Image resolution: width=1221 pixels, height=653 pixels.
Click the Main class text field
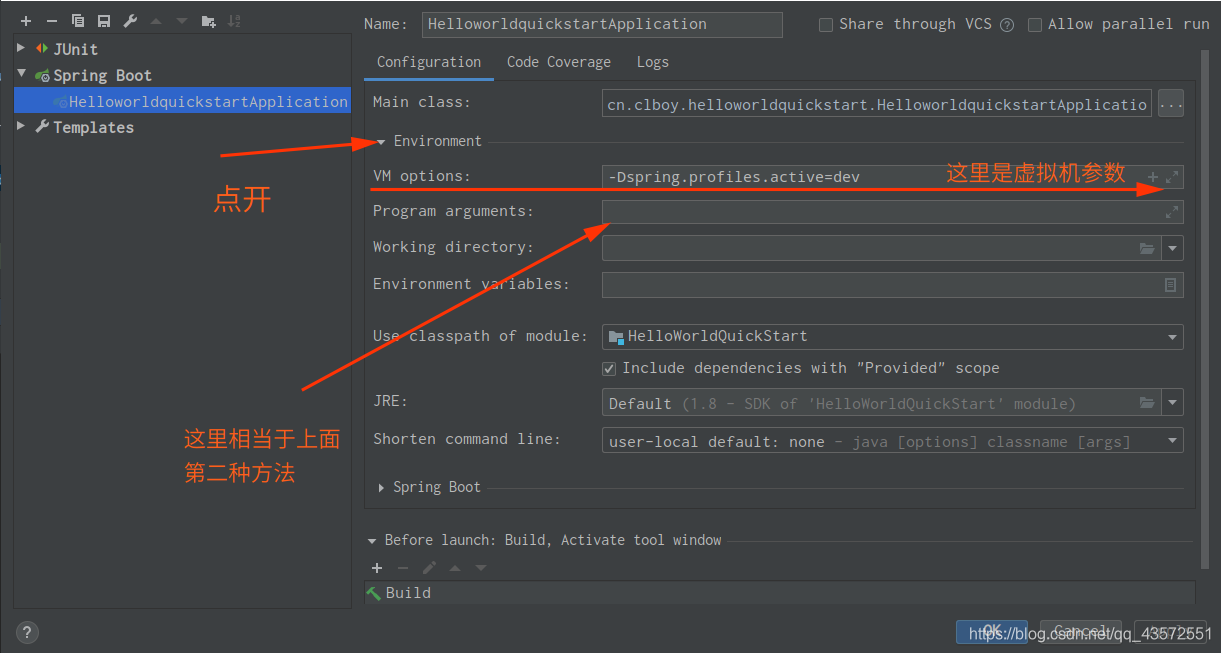[877, 104]
